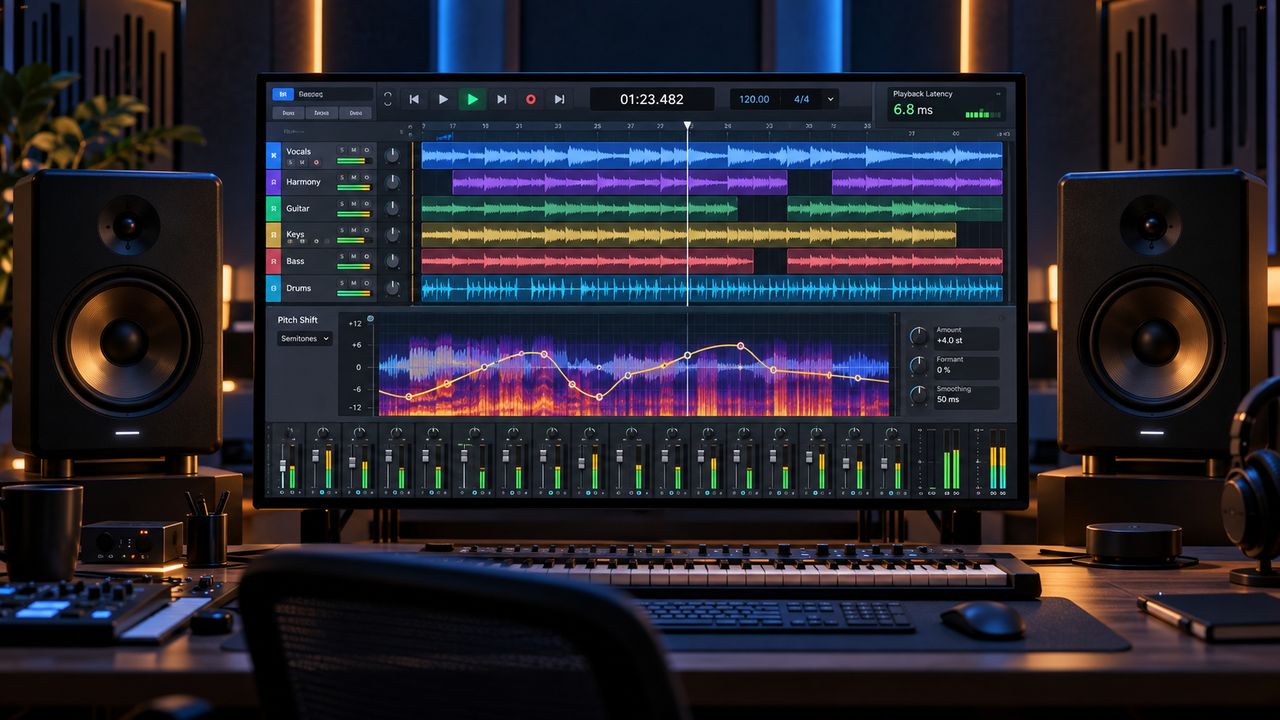Click the Vocals track color icon

tap(273, 154)
